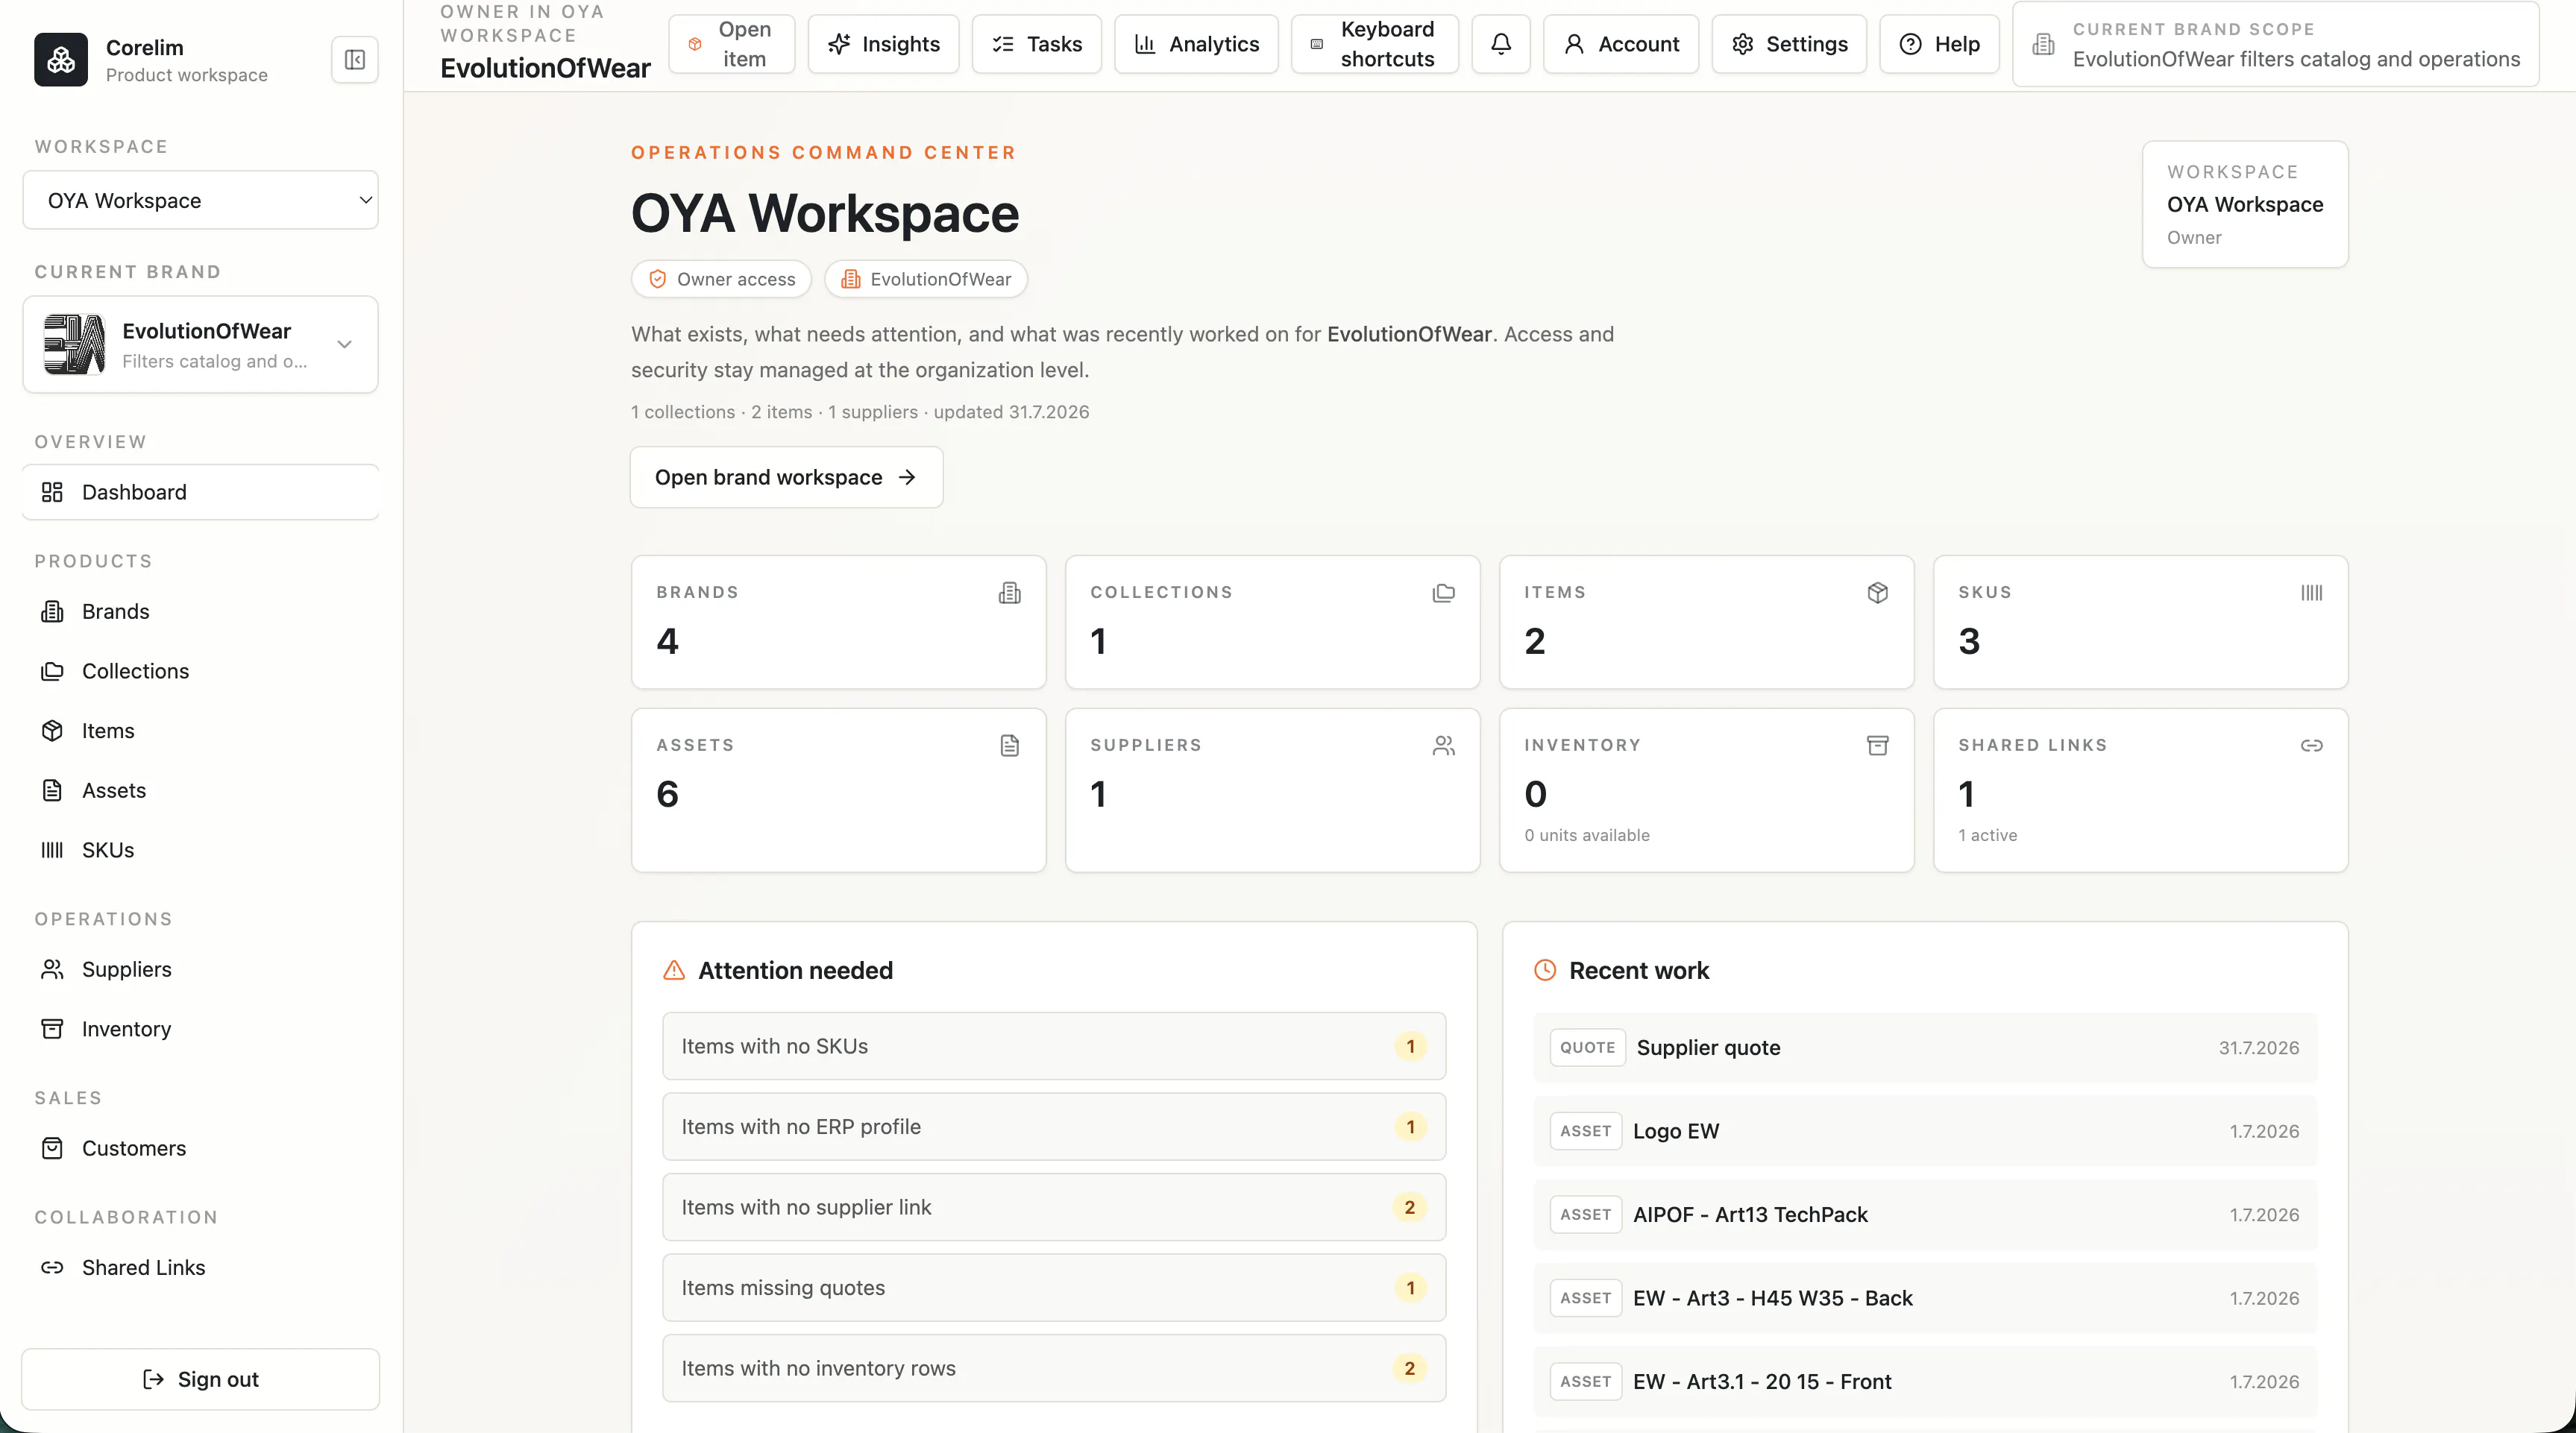Open Inventory in sidebar
This screenshot has width=2576, height=1433.
[x=201, y=1029]
